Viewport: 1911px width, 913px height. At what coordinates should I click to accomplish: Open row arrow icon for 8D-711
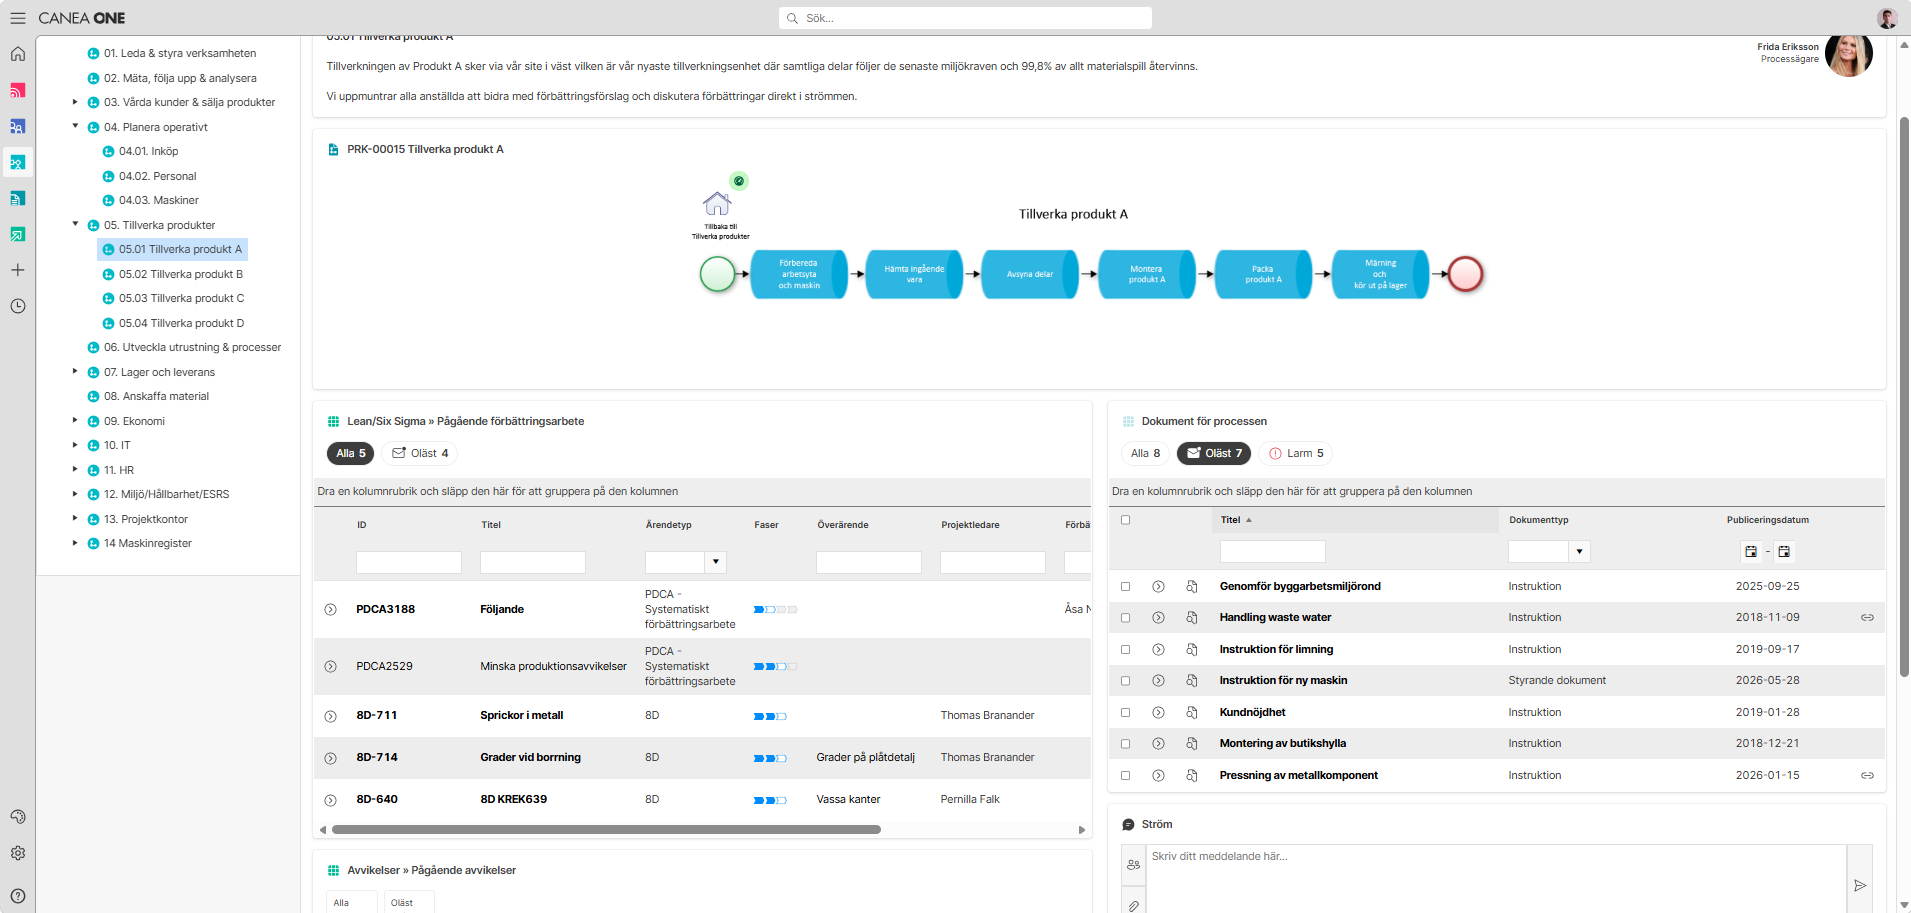(x=331, y=716)
